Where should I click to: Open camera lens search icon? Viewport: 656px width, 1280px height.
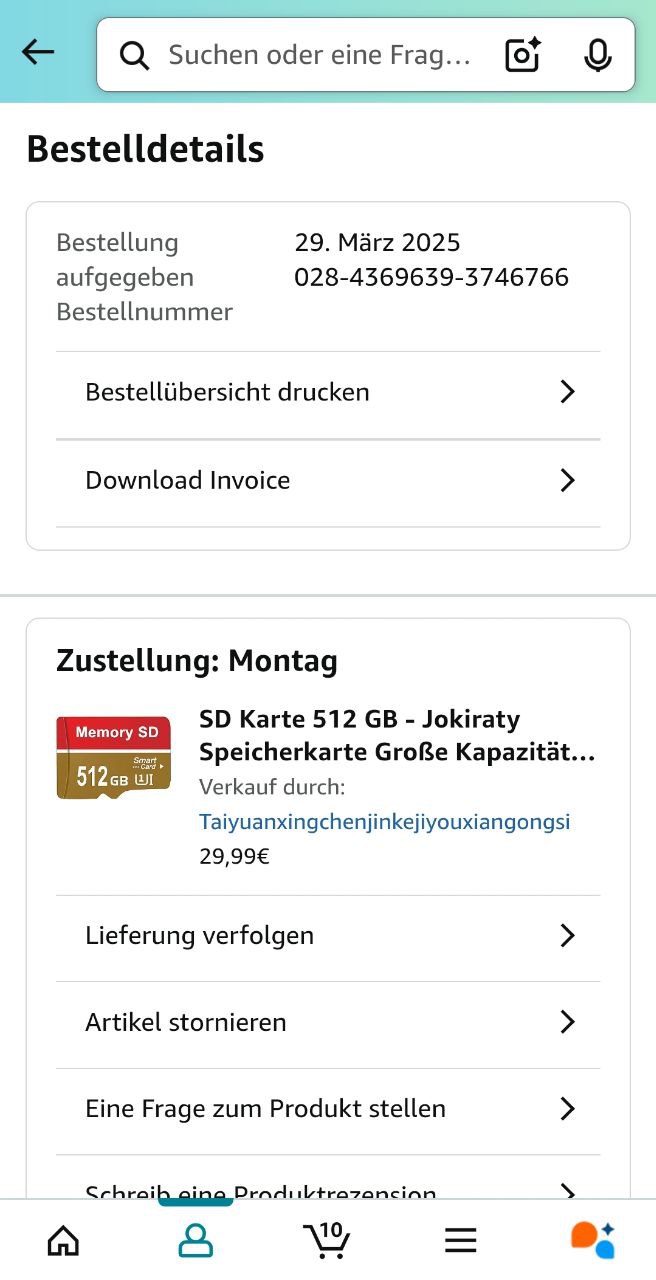click(x=523, y=55)
